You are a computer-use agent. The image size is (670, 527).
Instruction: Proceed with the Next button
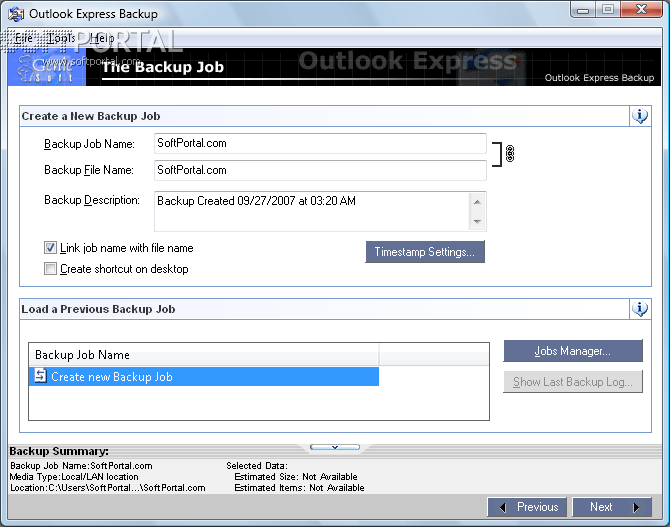point(612,507)
